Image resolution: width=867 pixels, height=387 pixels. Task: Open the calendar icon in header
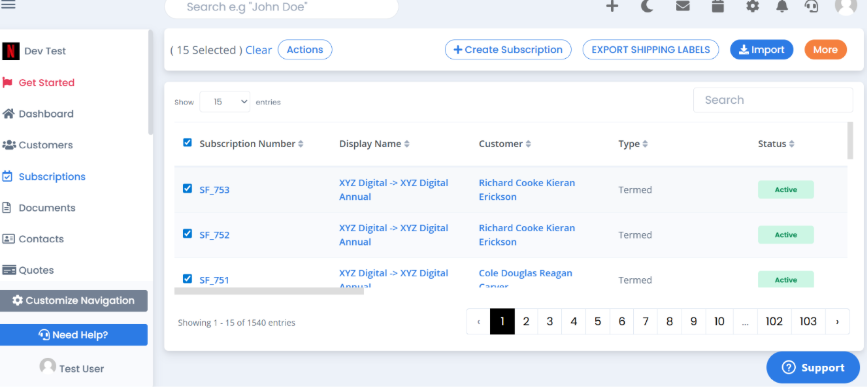point(718,7)
